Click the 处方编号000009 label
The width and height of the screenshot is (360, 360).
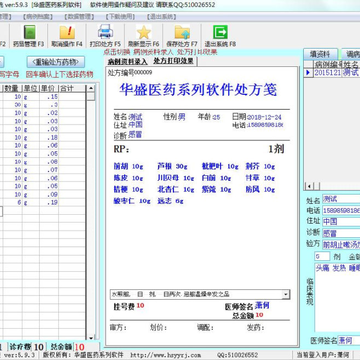pyautogui.click(x=130, y=73)
